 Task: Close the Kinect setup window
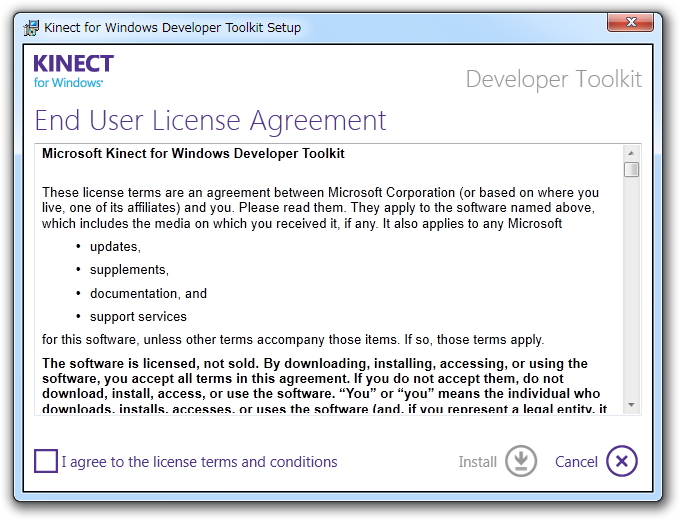click(630, 22)
